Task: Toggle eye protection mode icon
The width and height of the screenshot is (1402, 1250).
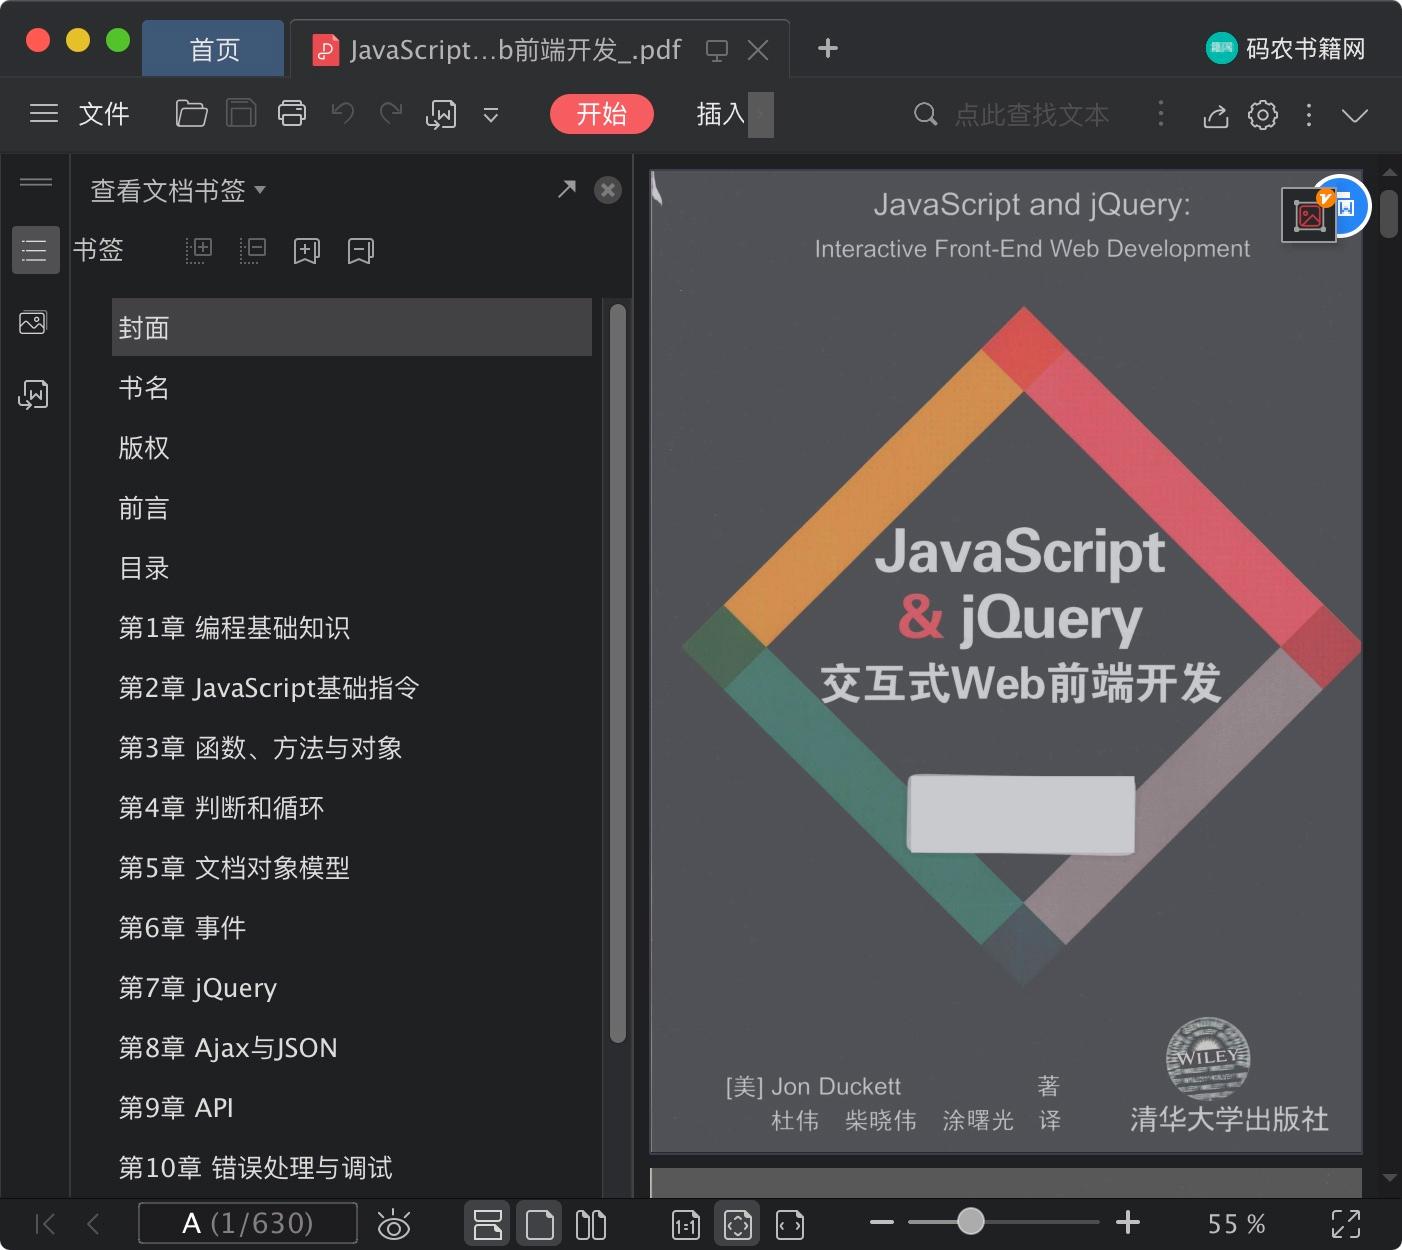Action: coord(394,1224)
